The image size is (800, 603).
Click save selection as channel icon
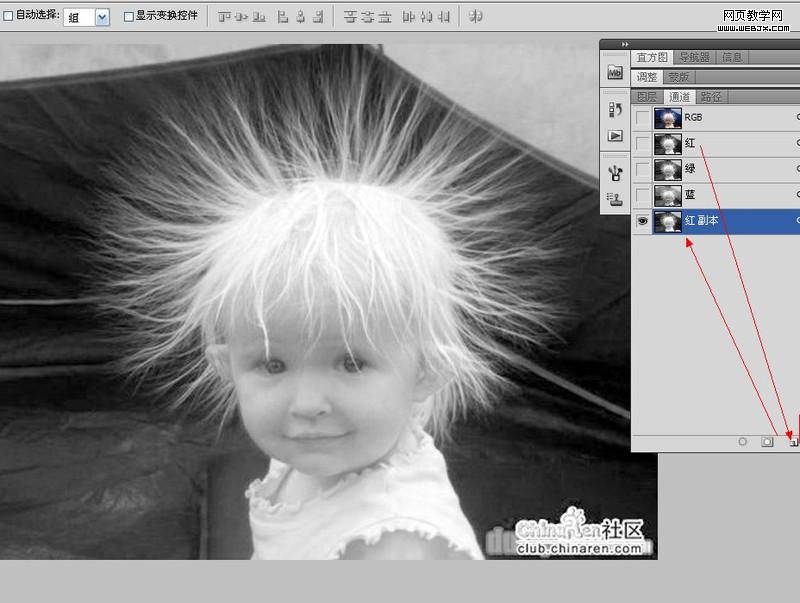(x=767, y=442)
